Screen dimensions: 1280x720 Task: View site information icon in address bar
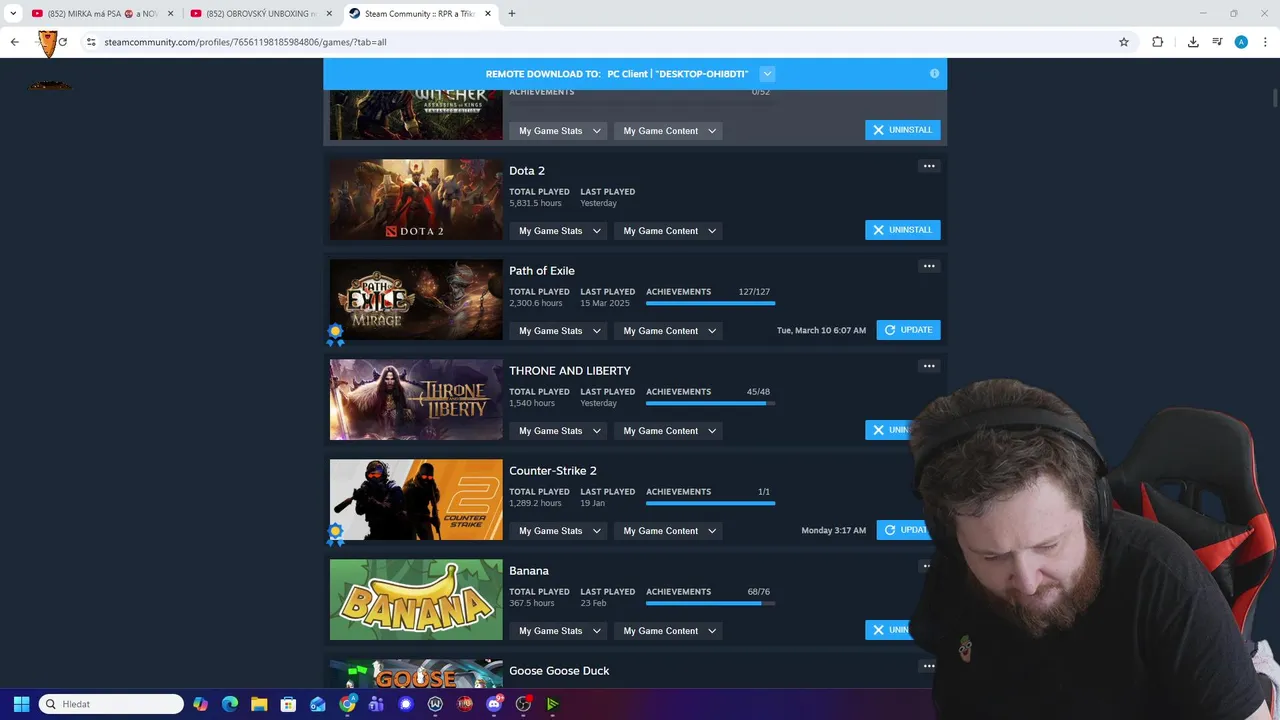(x=91, y=42)
